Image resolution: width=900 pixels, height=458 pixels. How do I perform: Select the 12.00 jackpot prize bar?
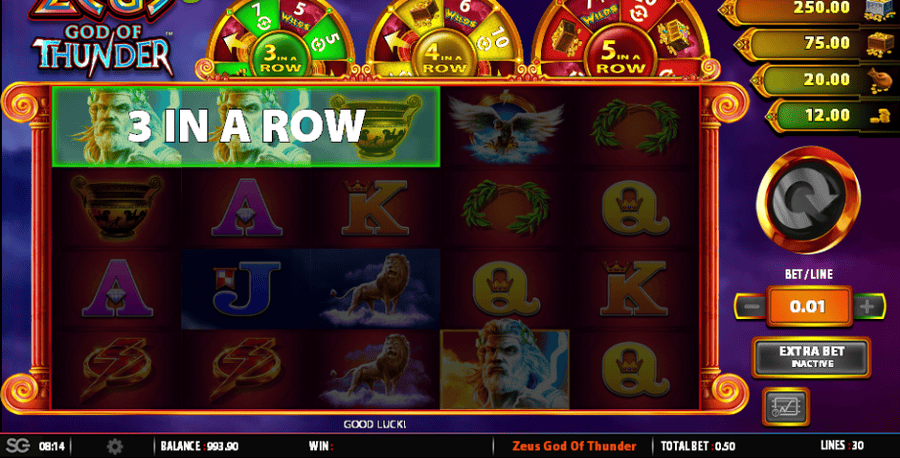832,115
